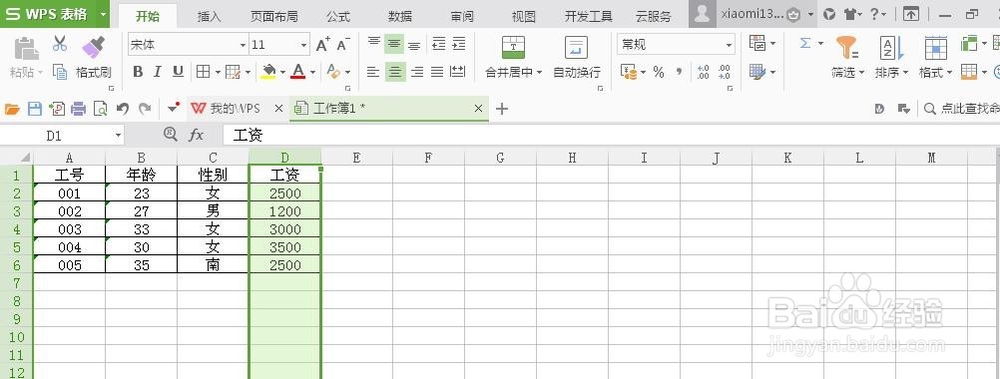Image resolution: width=1000 pixels, height=379 pixels.
Task: Apply distributed alignment icon
Action: (x=457, y=71)
